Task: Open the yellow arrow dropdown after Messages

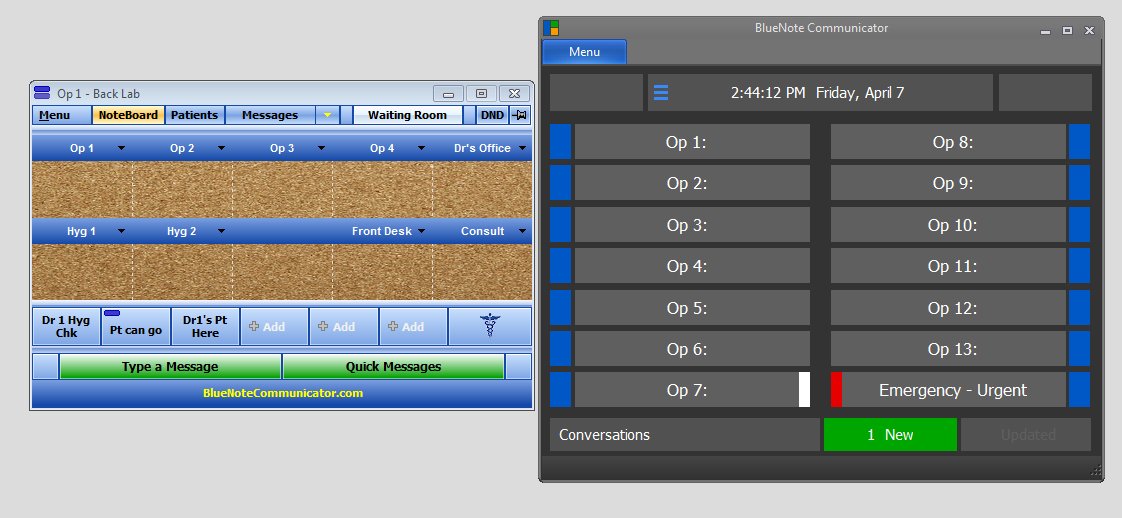Action: (327, 115)
